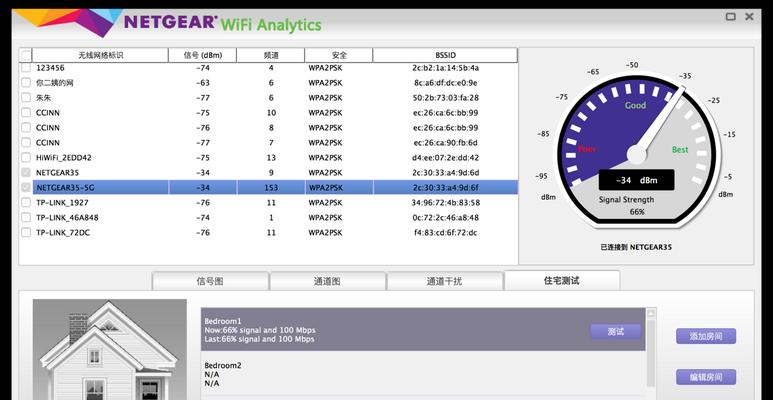Click the room list scrollbar up arrow
The width and height of the screenshot is (773, 400).
click(x=651, y=313)
